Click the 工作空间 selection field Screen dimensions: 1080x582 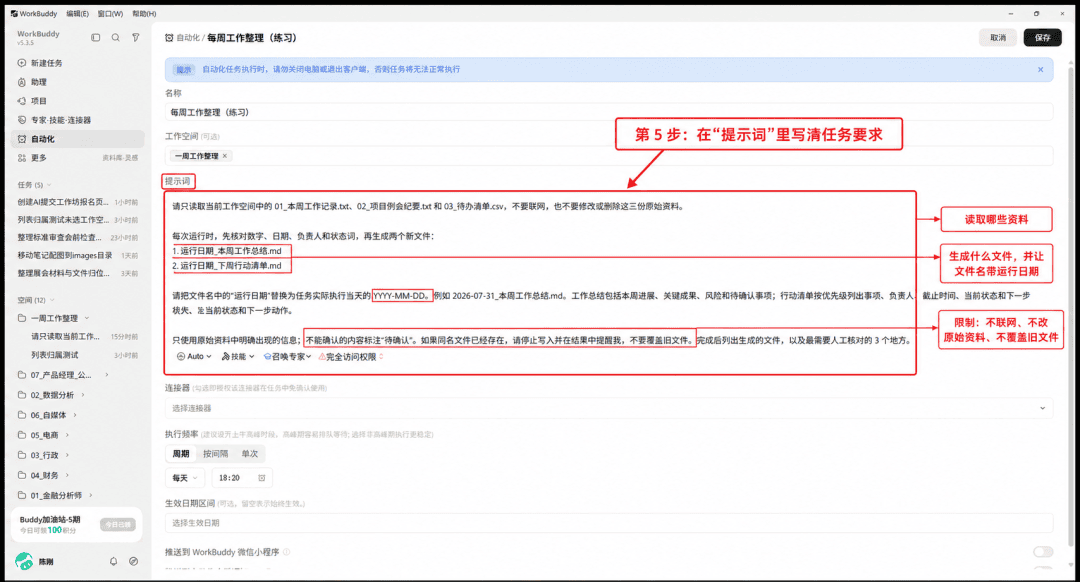click(x=609, y=156)
